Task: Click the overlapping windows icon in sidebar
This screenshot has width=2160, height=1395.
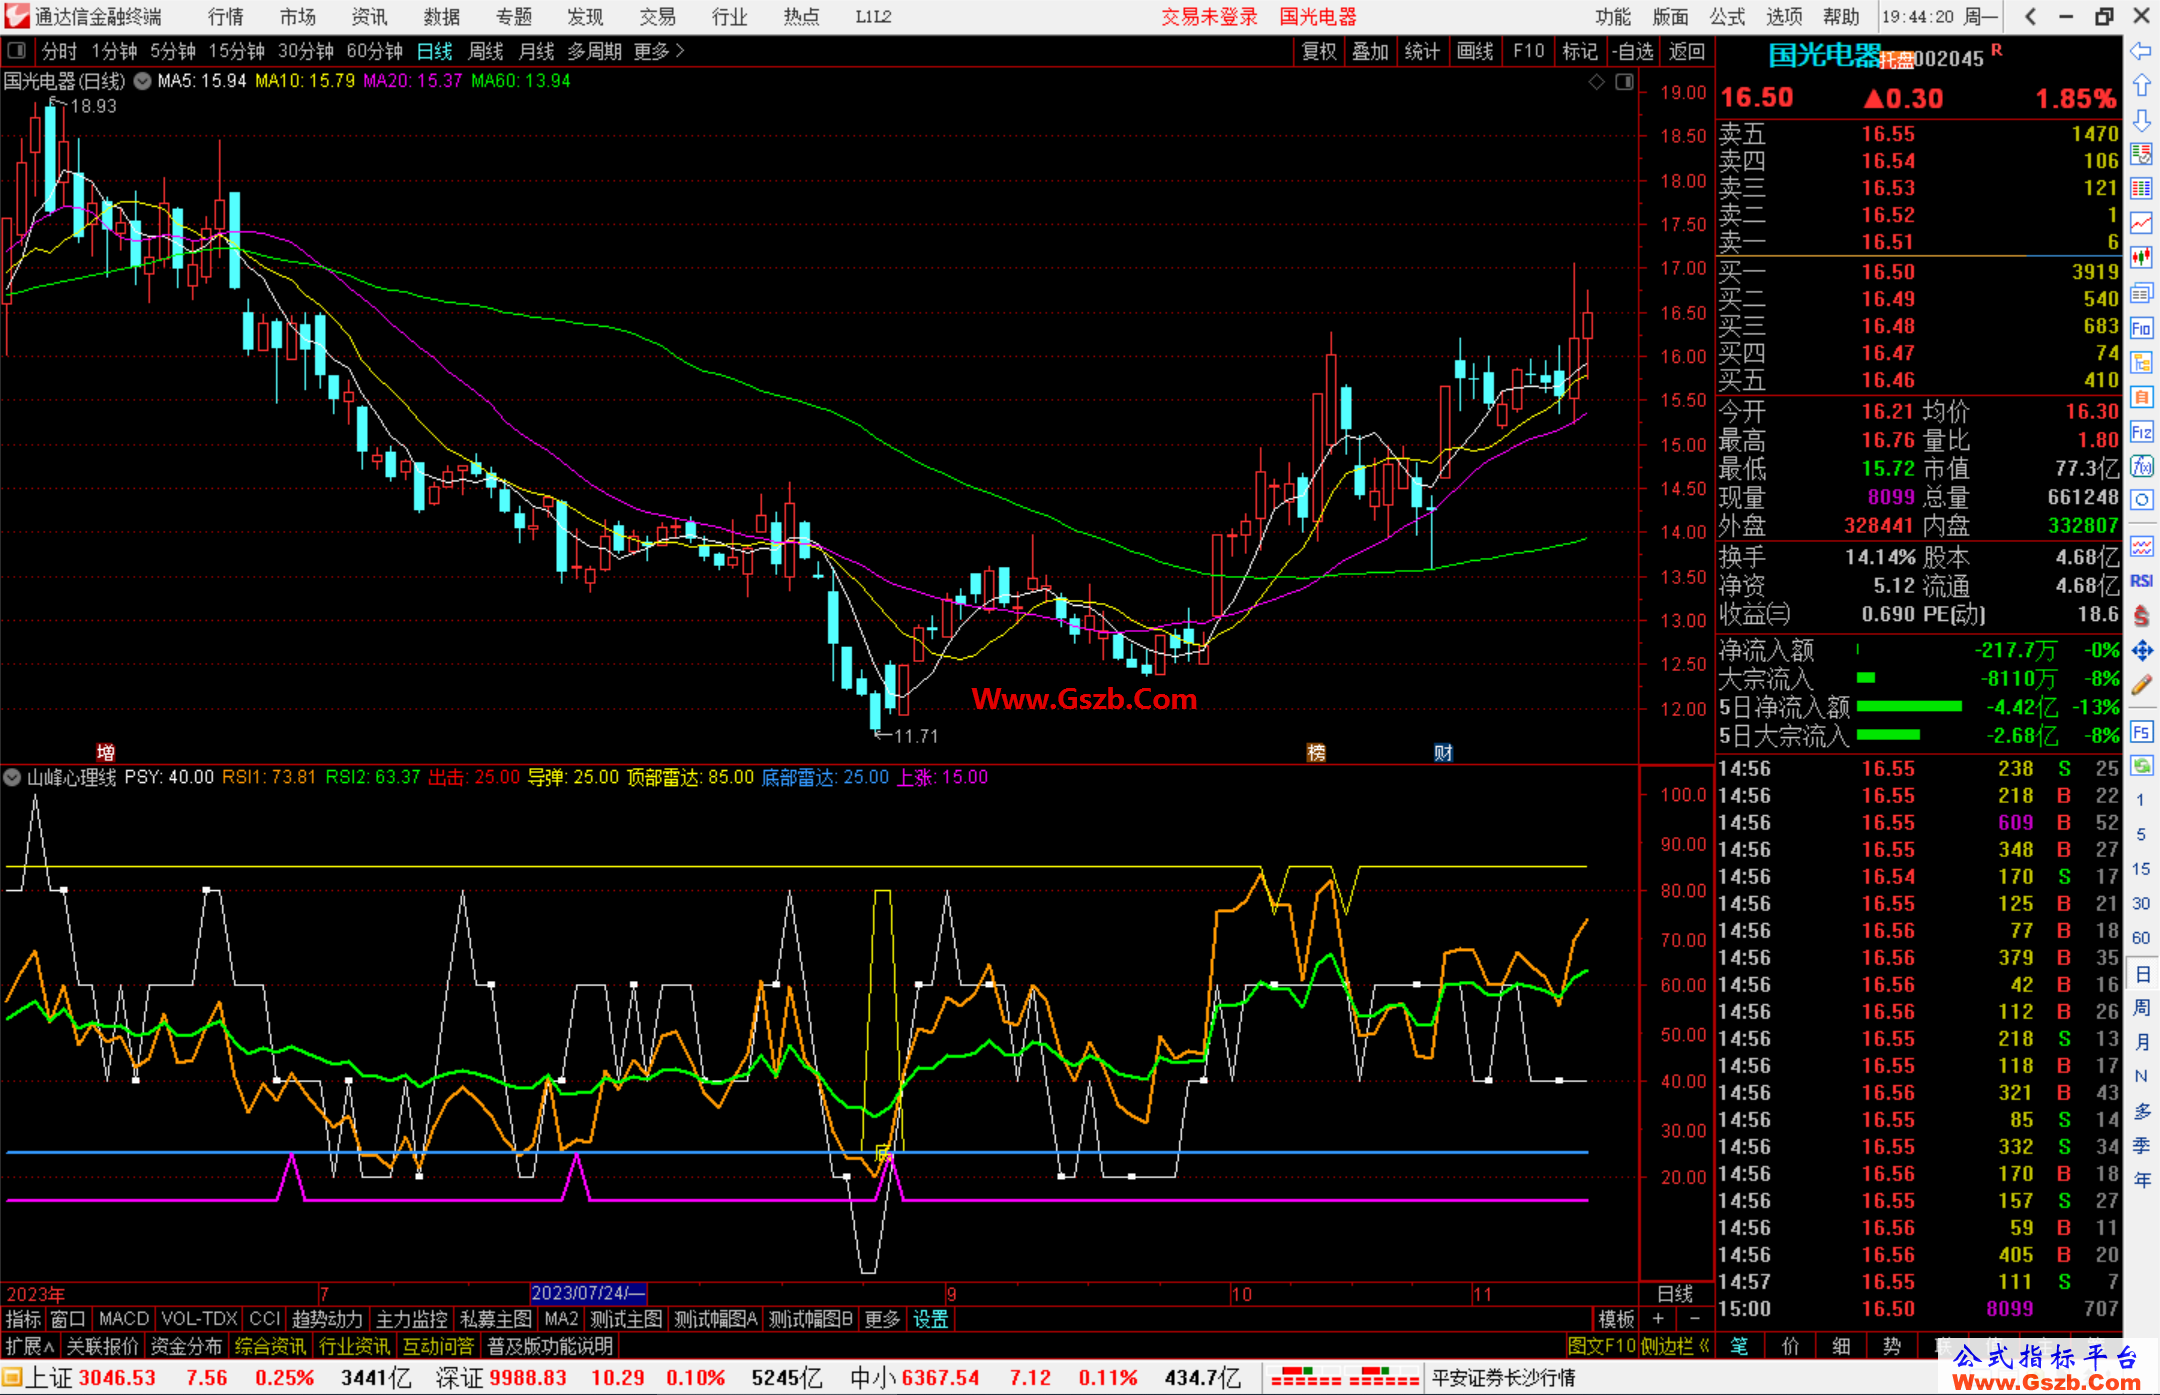Action: point(2141,294)
